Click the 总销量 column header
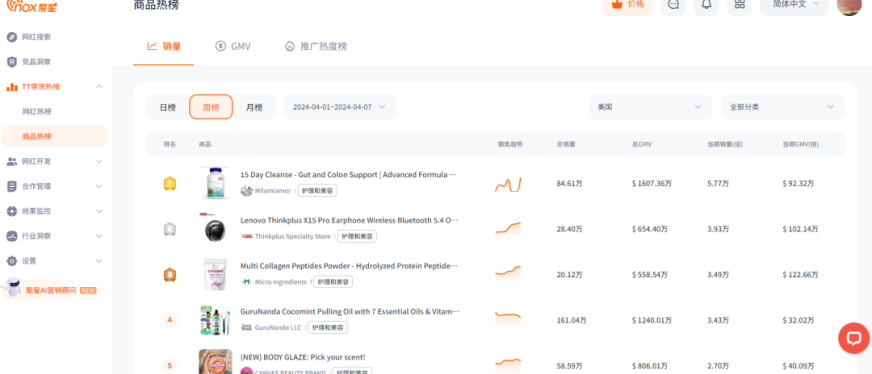Viewport: 872px width, 374px height. pyautogui.click(x=566, y=144)
